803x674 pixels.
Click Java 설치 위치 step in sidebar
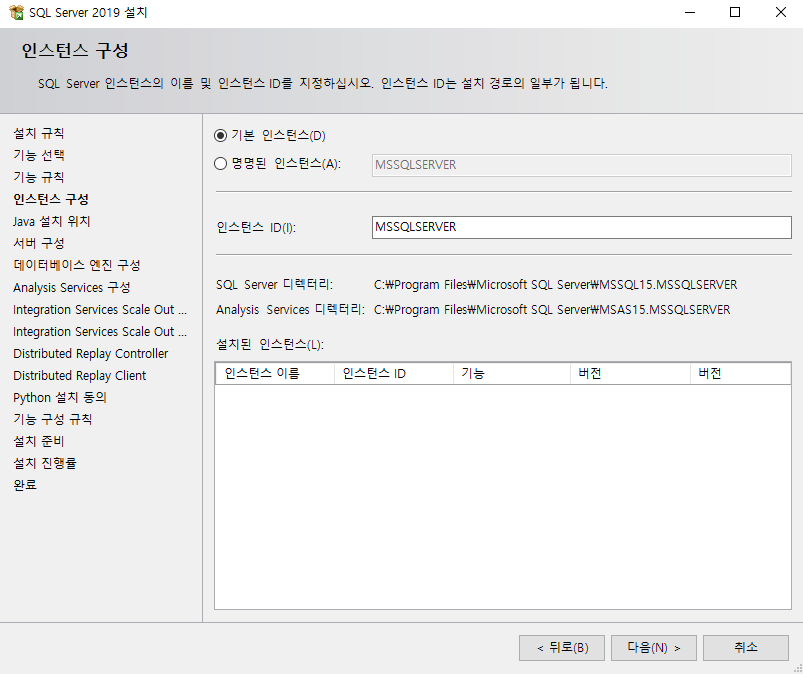tap(52, 221)
